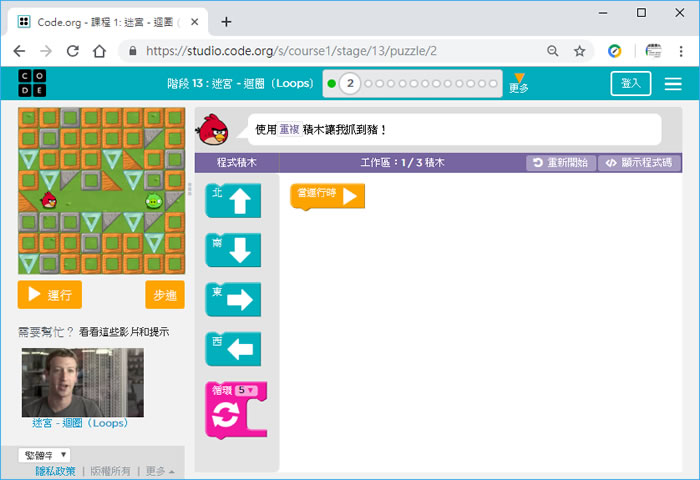
Task: Choose the West (西) left-arrow block
Action: [x=233, y=349]
